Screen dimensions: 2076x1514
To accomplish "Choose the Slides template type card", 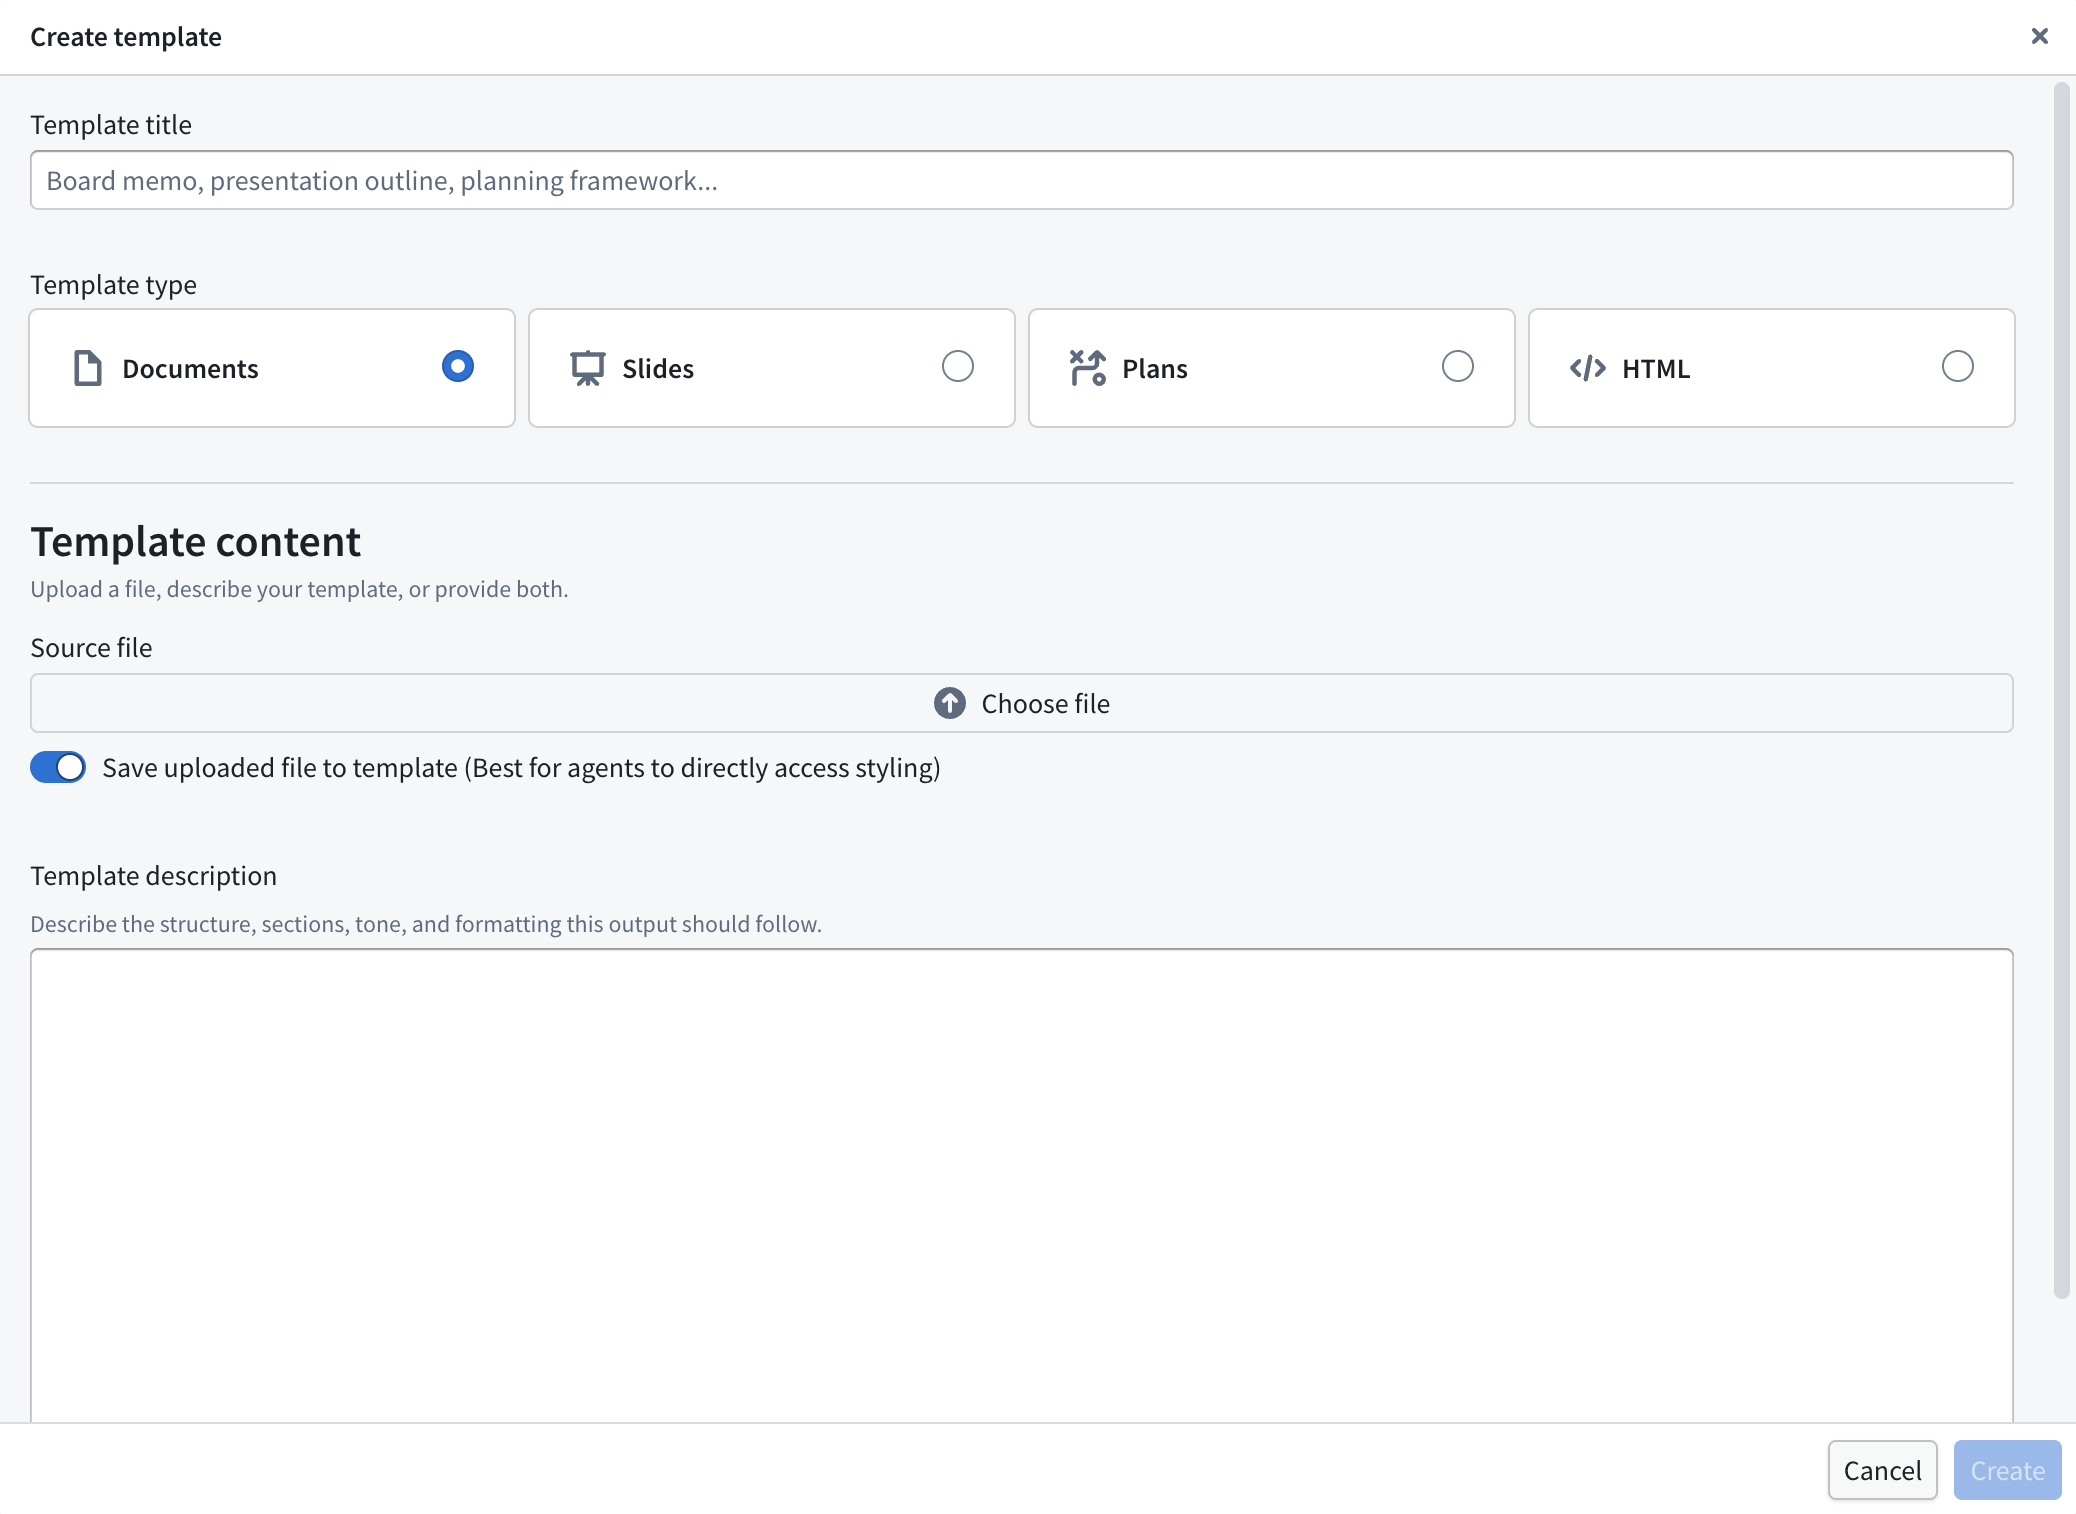I will point(772,368).
